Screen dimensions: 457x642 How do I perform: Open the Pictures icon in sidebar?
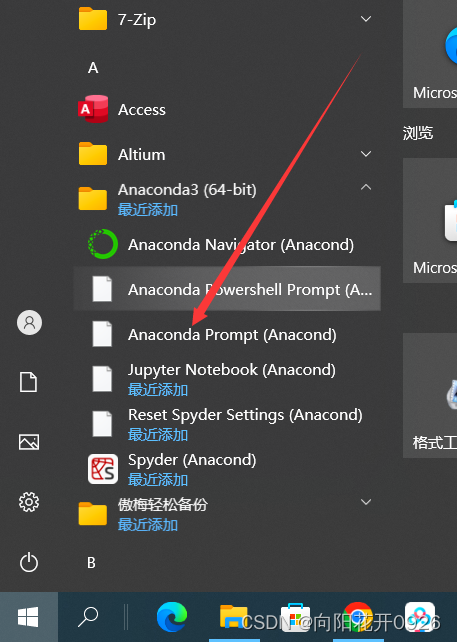[x=29, y=442]
